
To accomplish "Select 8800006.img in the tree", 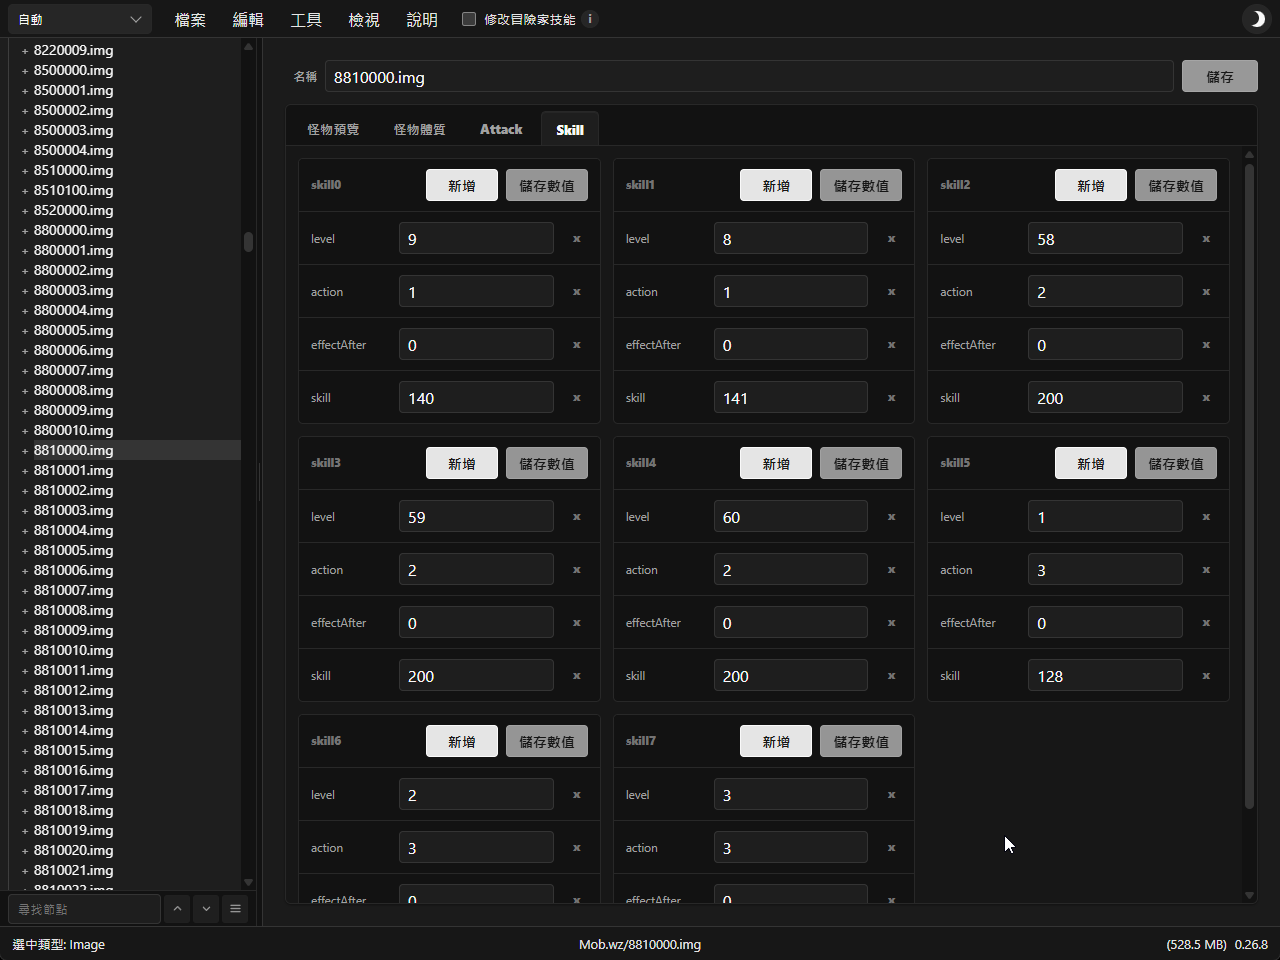I will 73,350.
